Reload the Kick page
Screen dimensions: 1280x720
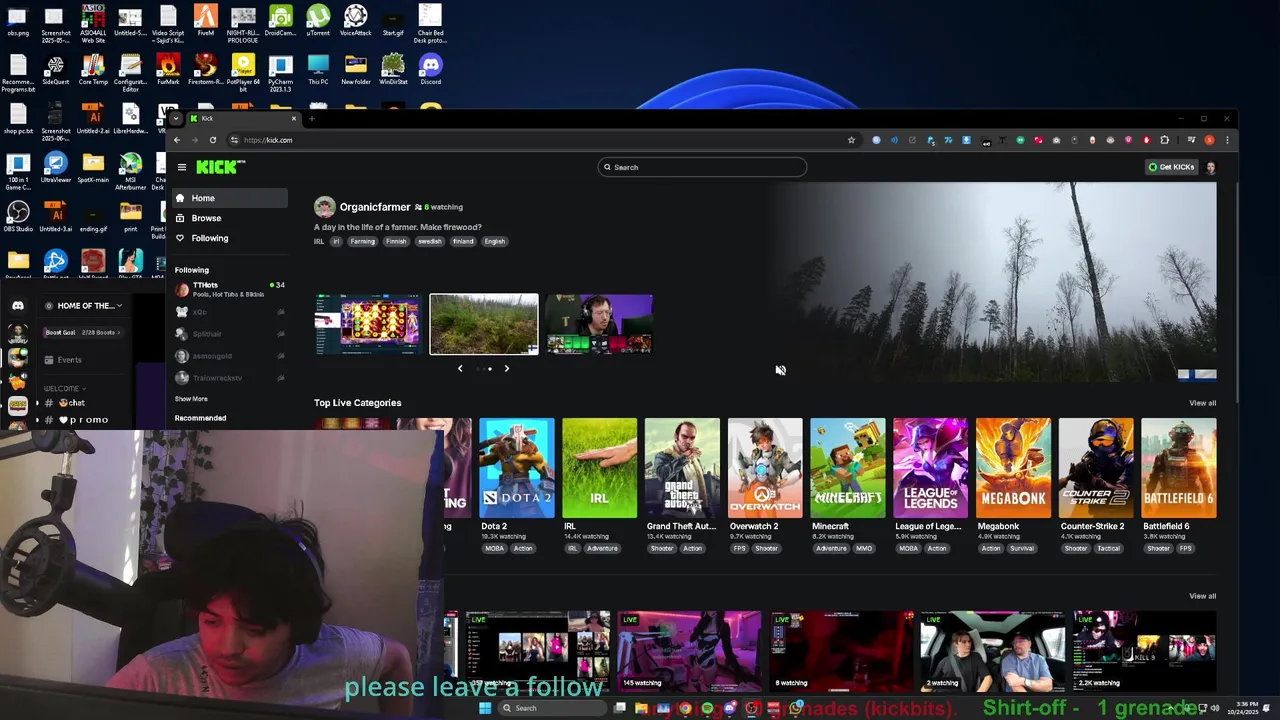tap(213, 140)
